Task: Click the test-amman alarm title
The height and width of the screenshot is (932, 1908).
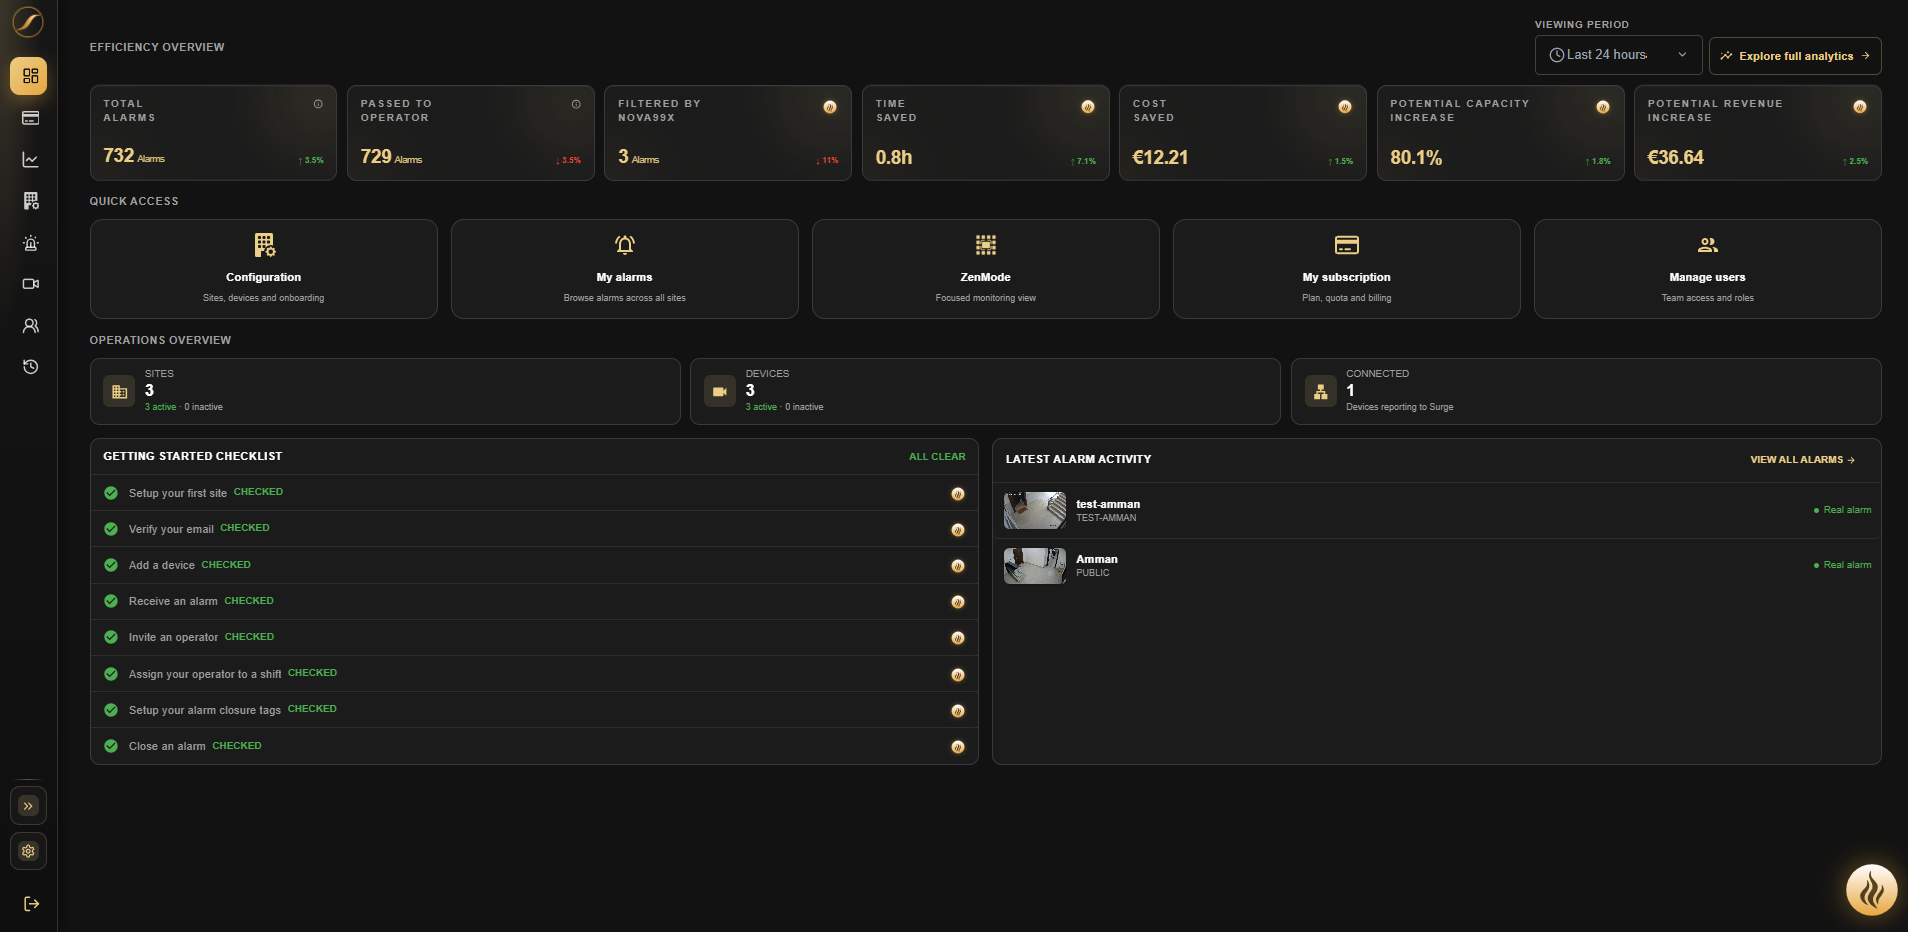Action: pos(1108,504)
